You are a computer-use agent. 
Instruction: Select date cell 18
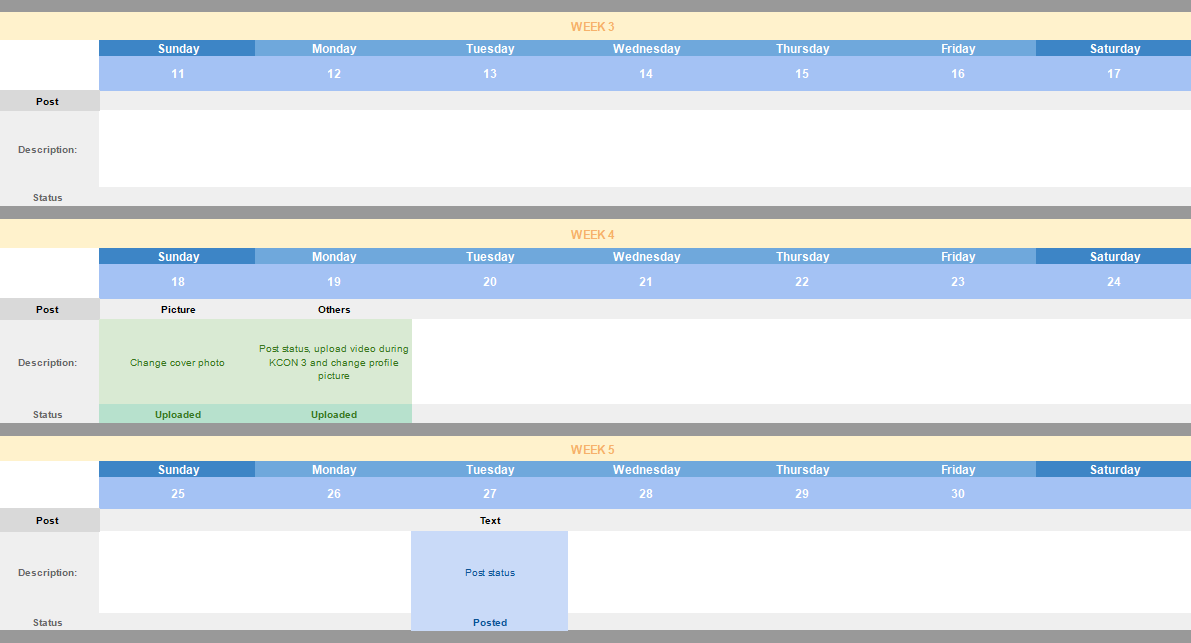178,282
